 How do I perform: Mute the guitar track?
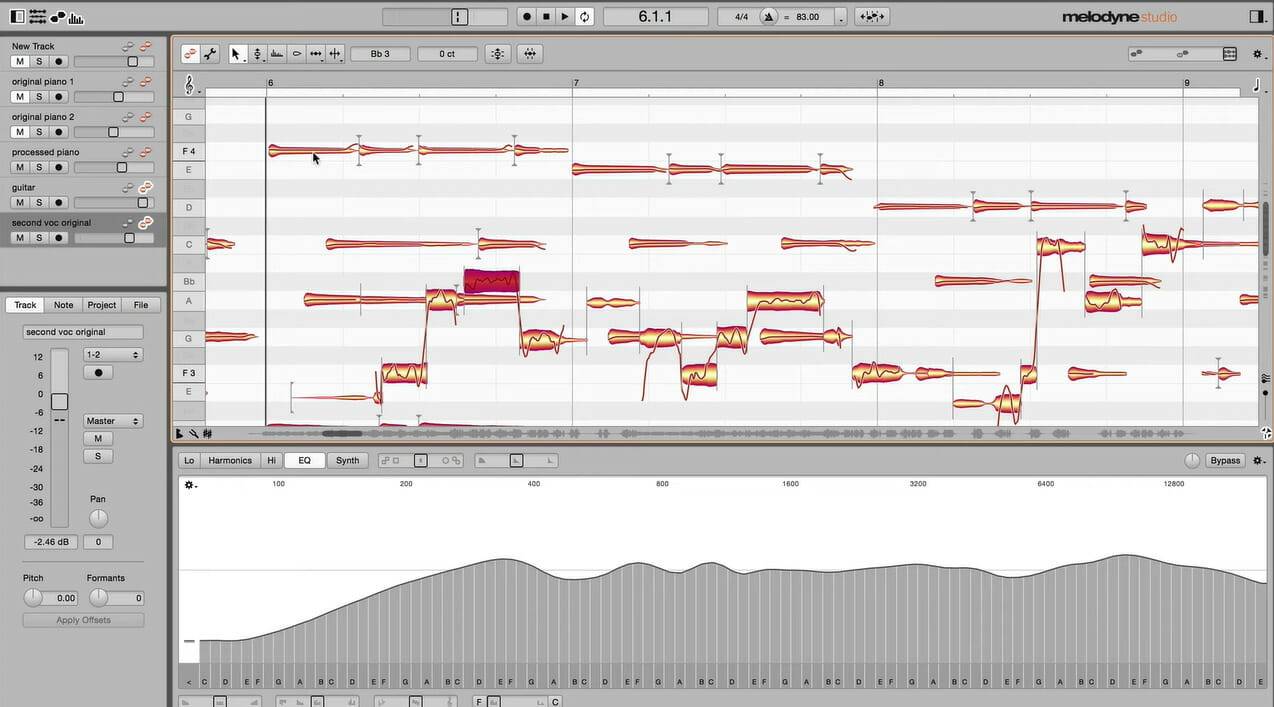18,202
